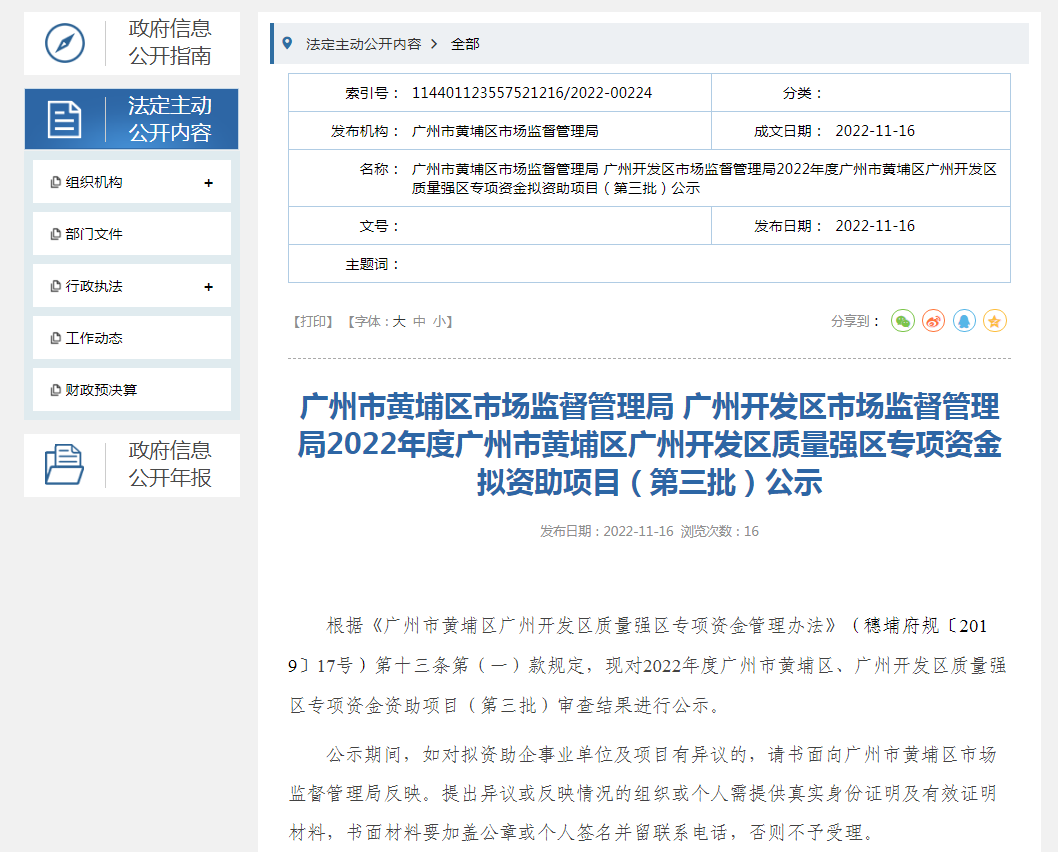Click the 打印 print link
1058x852 pixels.
click(x=312, y=322)
